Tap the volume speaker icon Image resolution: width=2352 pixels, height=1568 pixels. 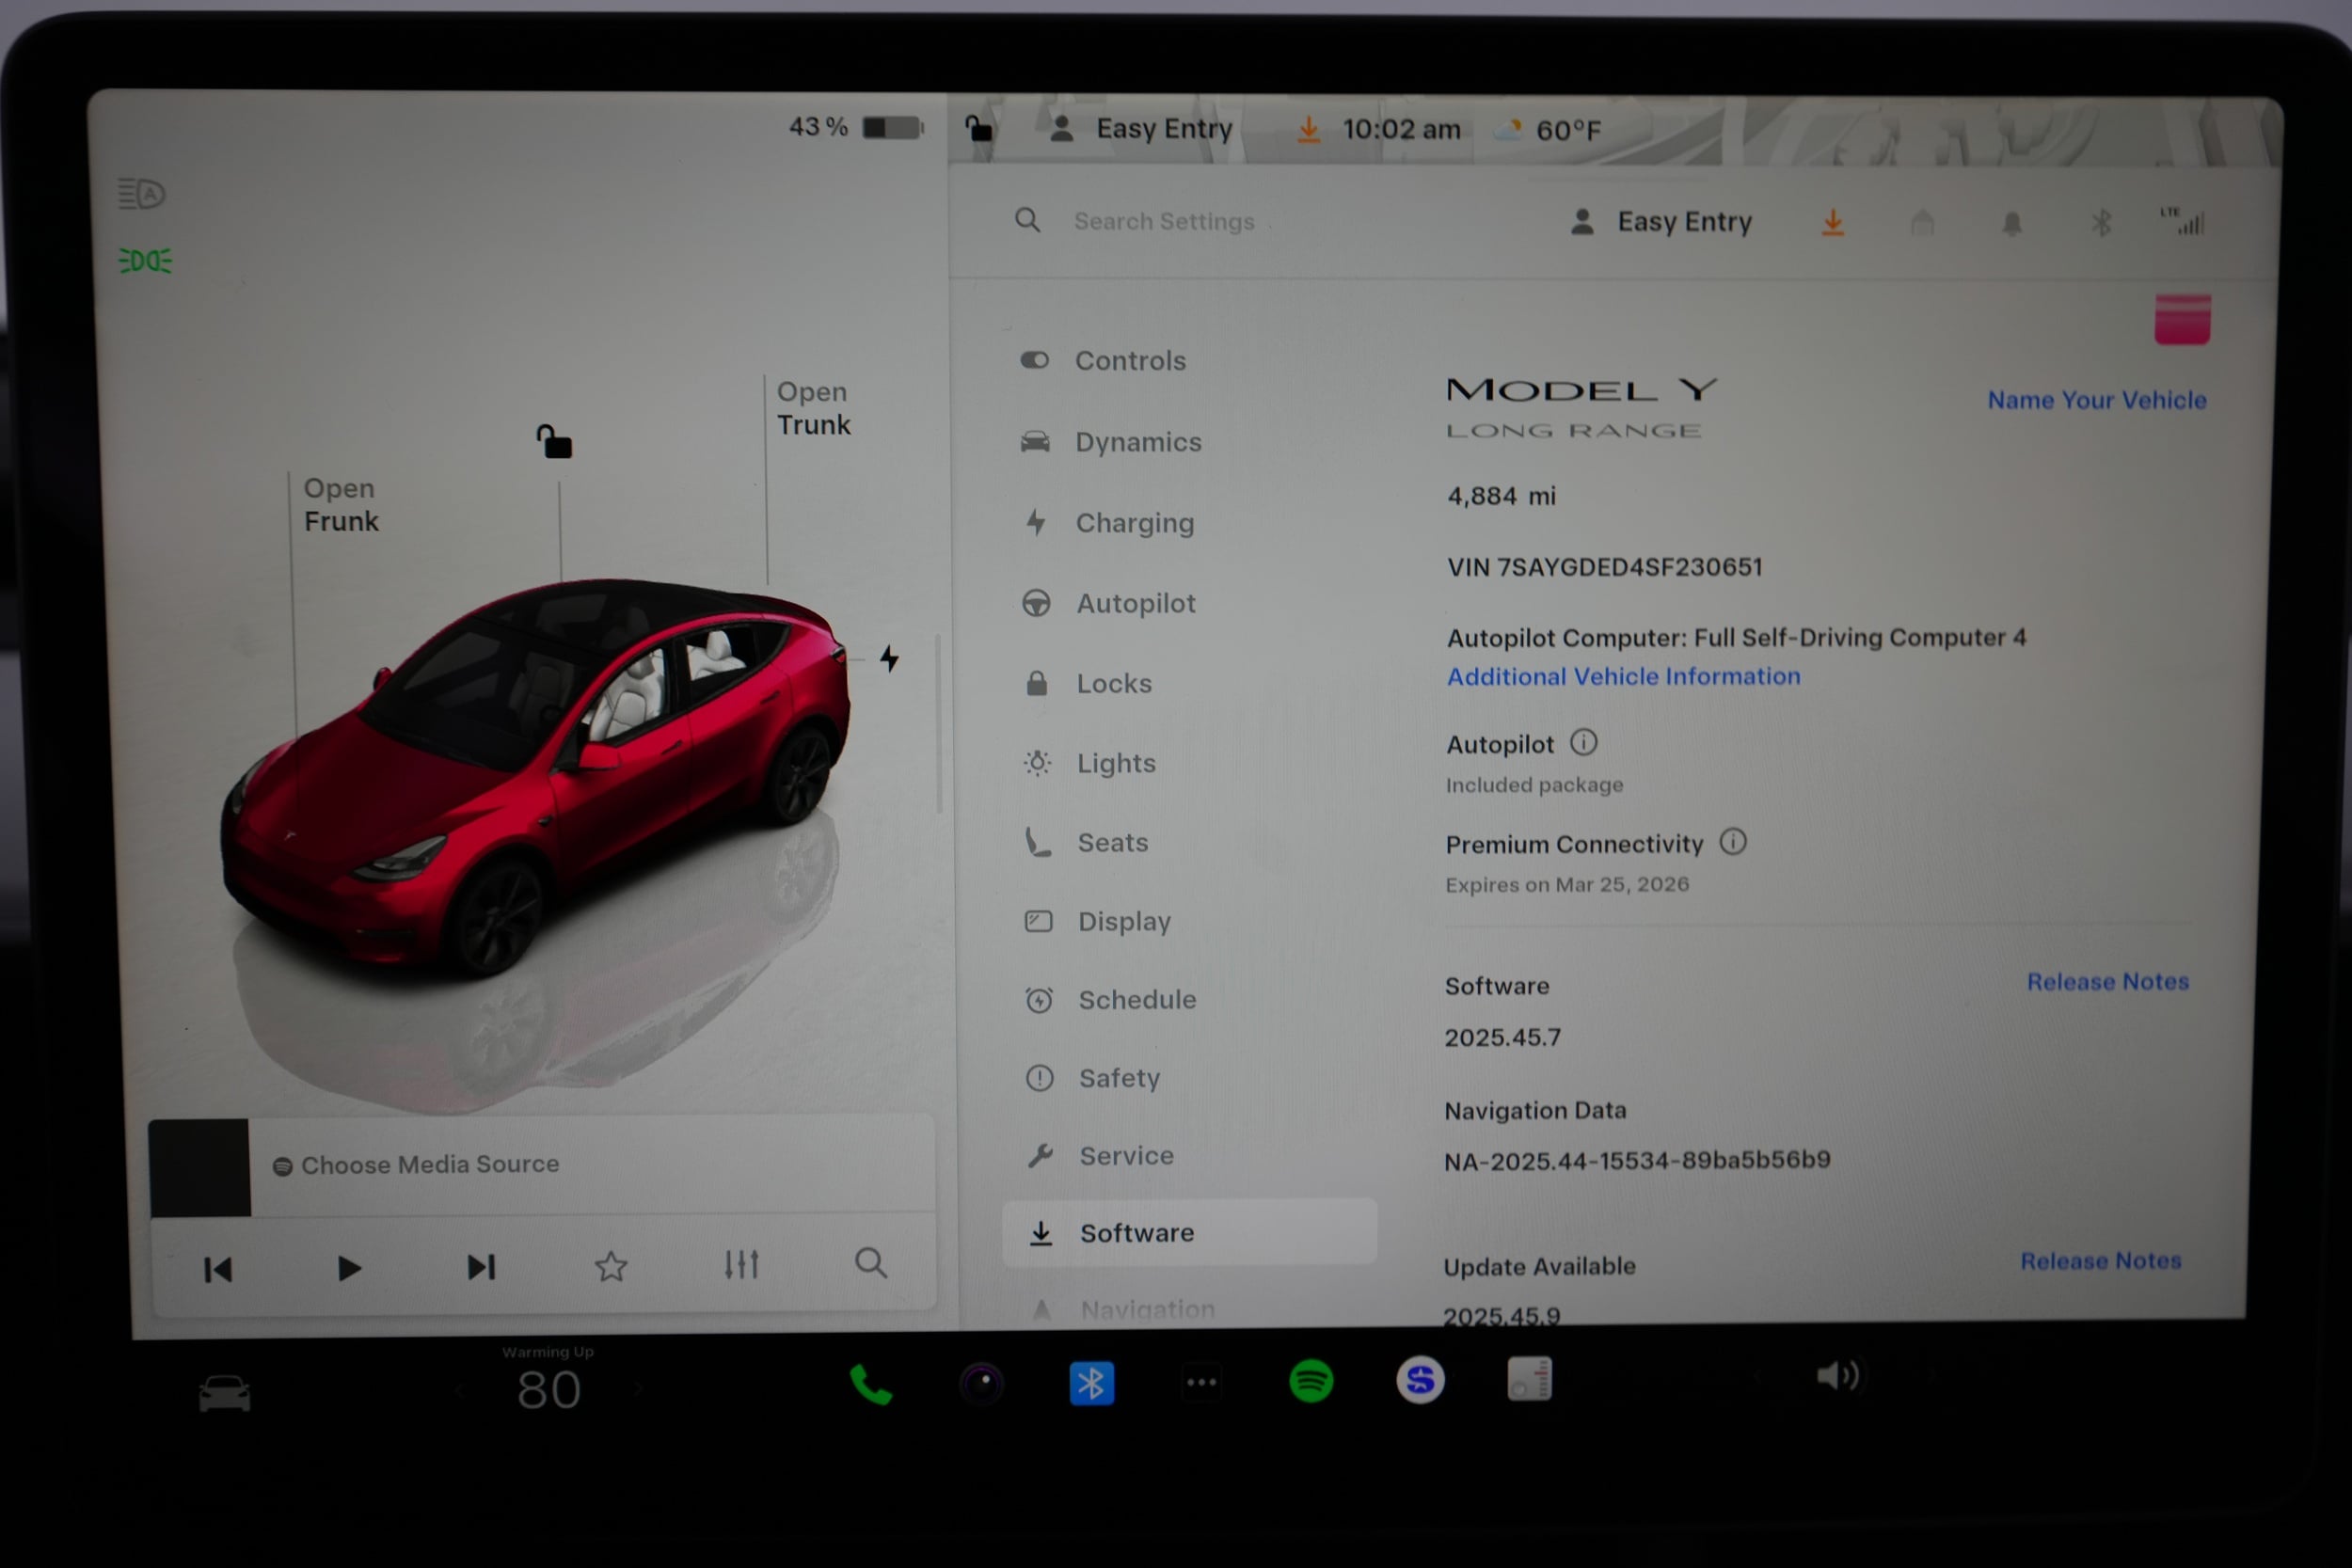pos(1838,1376)
